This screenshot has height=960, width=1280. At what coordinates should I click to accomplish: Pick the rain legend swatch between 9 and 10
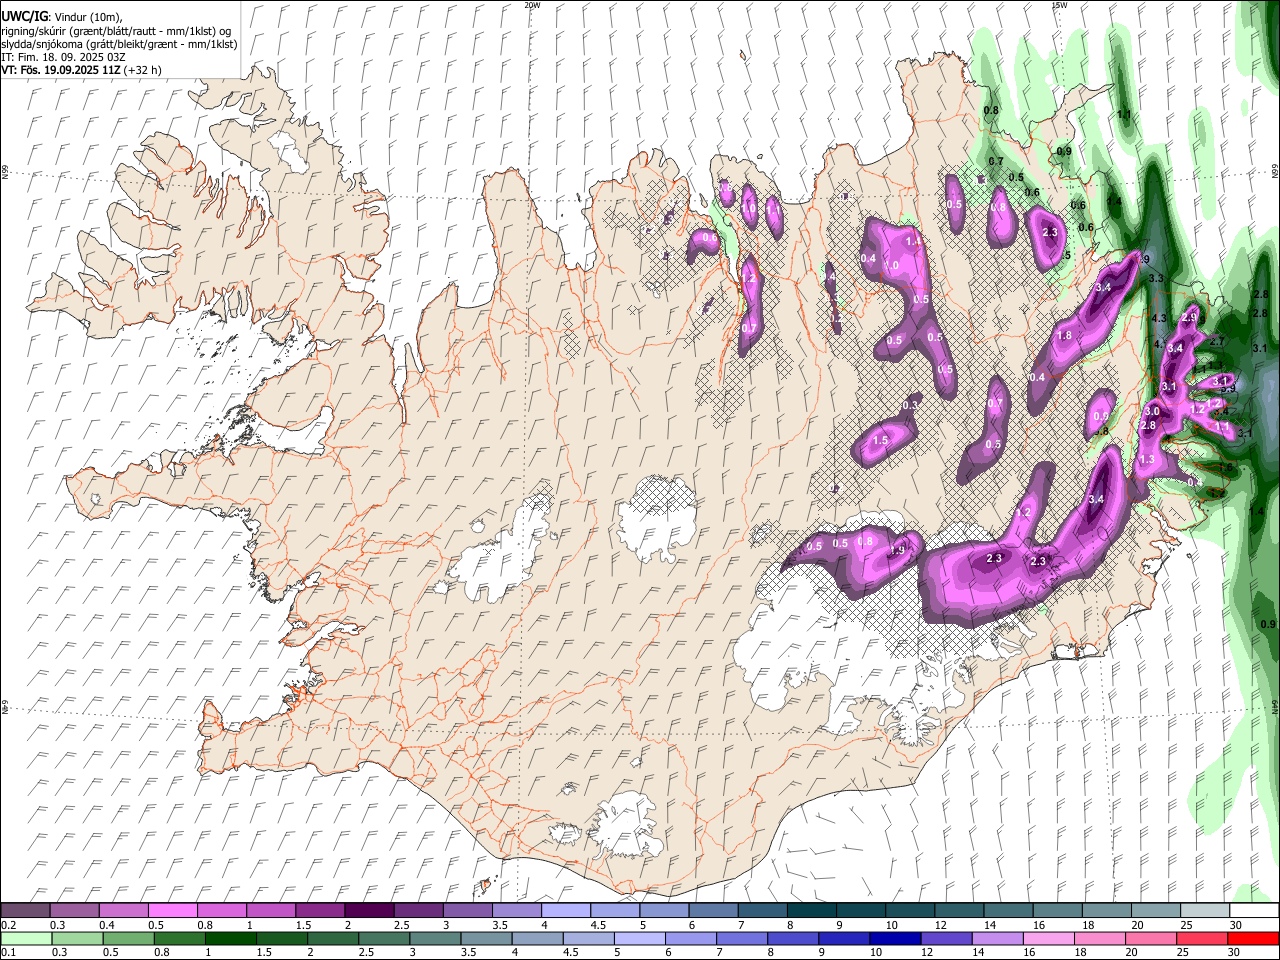(844, 938)
